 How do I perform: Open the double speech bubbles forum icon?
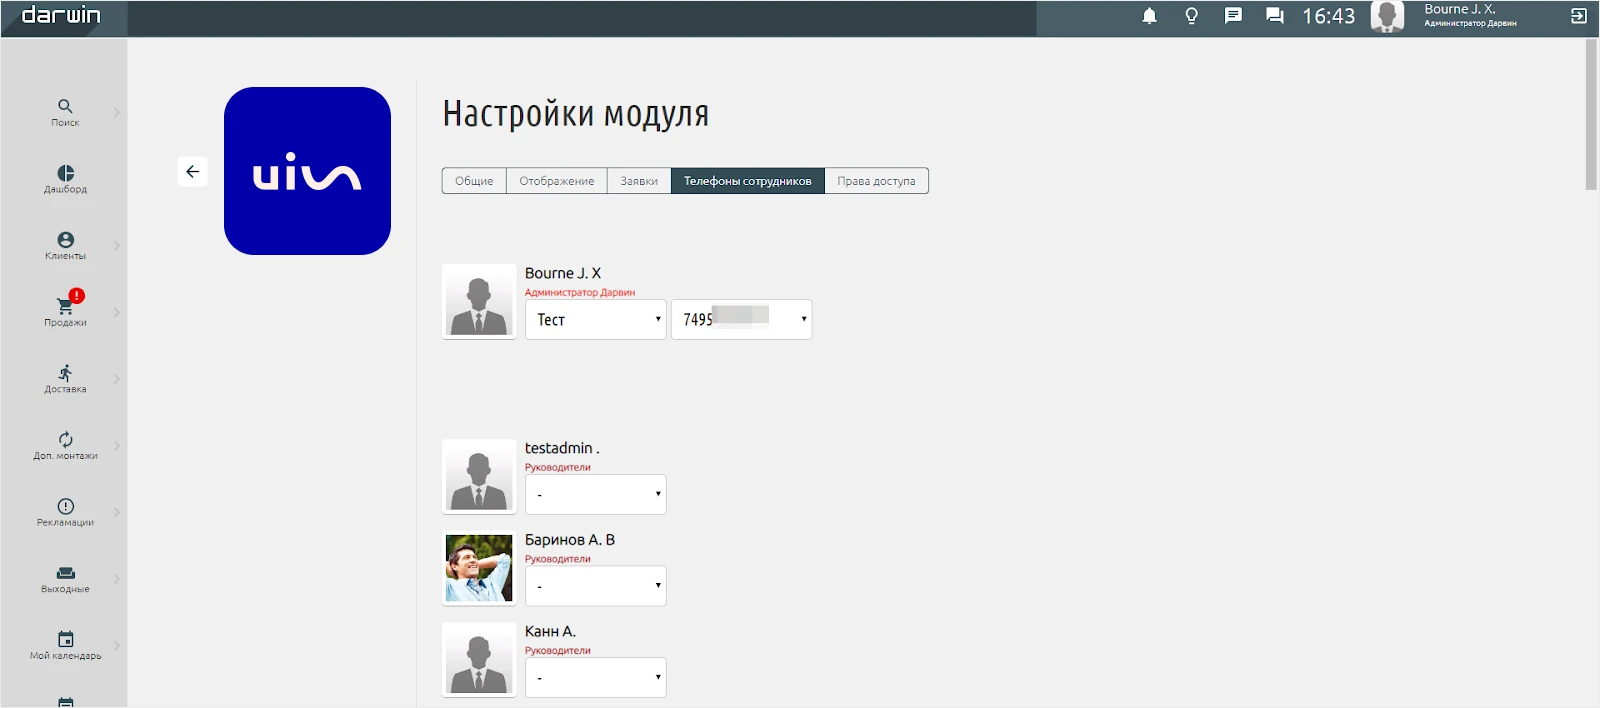(x=1275, y=16)
